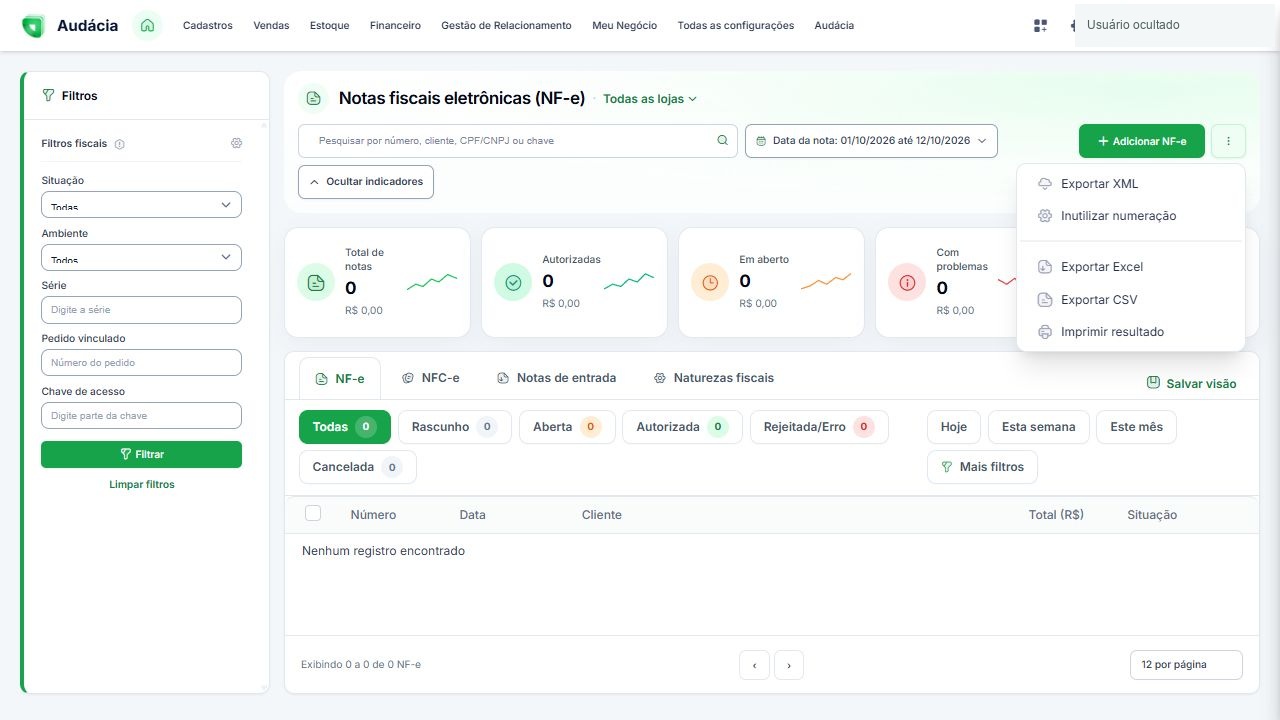Click the Filtros fiscais settings gear icon
Screen dimensions: 1280x720
236,143
